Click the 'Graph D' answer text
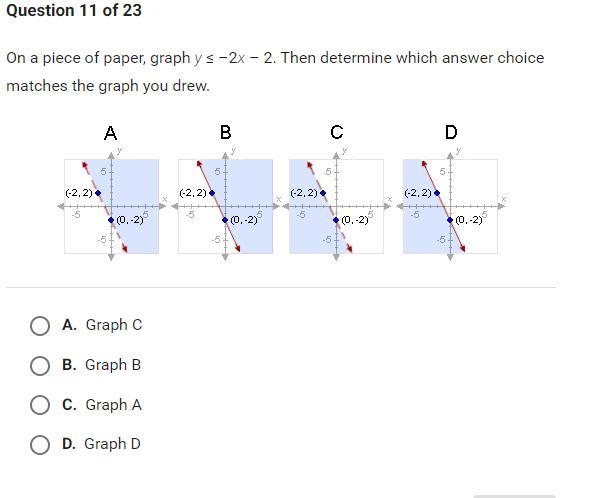This screenshot has height=498, width=598. click(x=113, y=444)
